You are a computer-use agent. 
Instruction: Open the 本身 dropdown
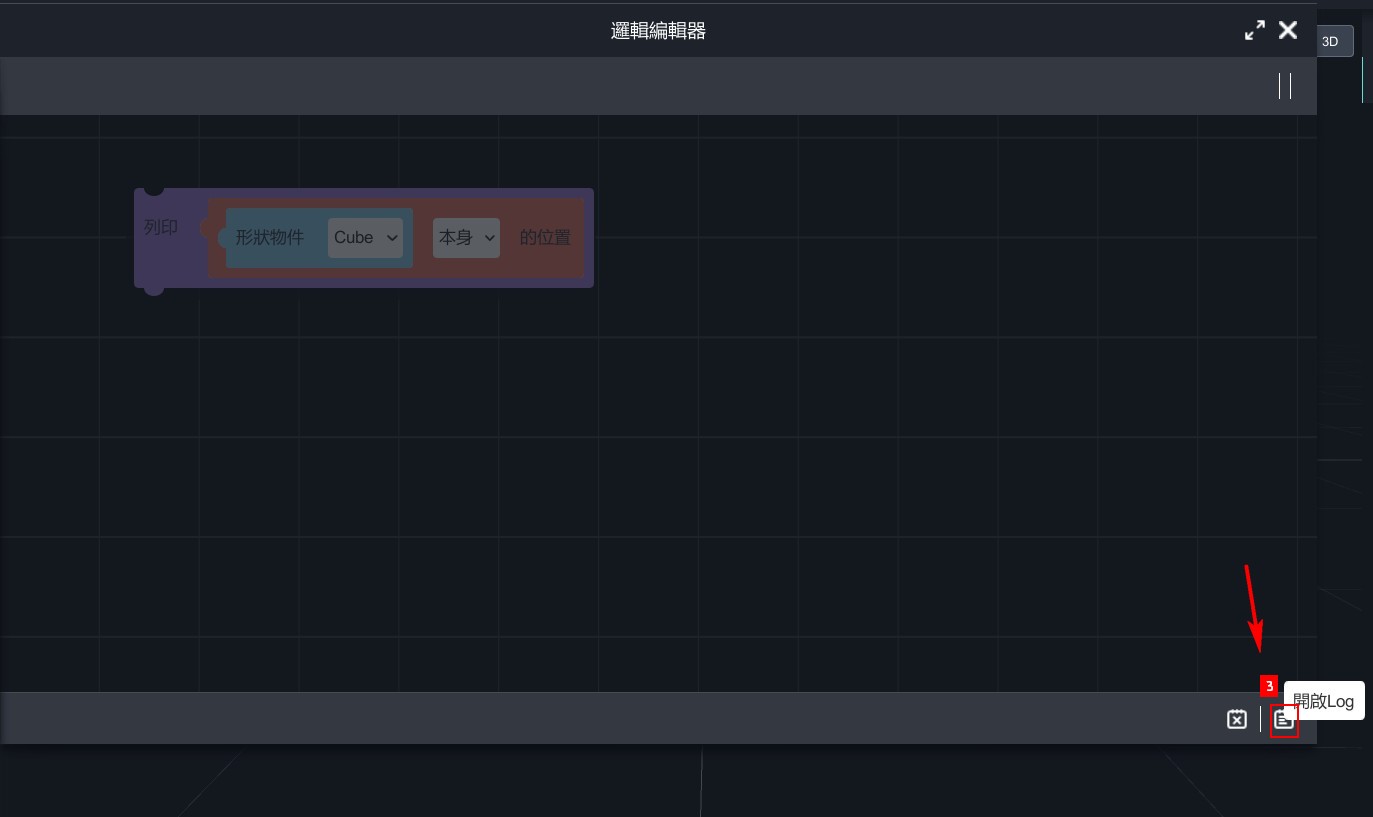pyautogui.click(x=466, y=238)
